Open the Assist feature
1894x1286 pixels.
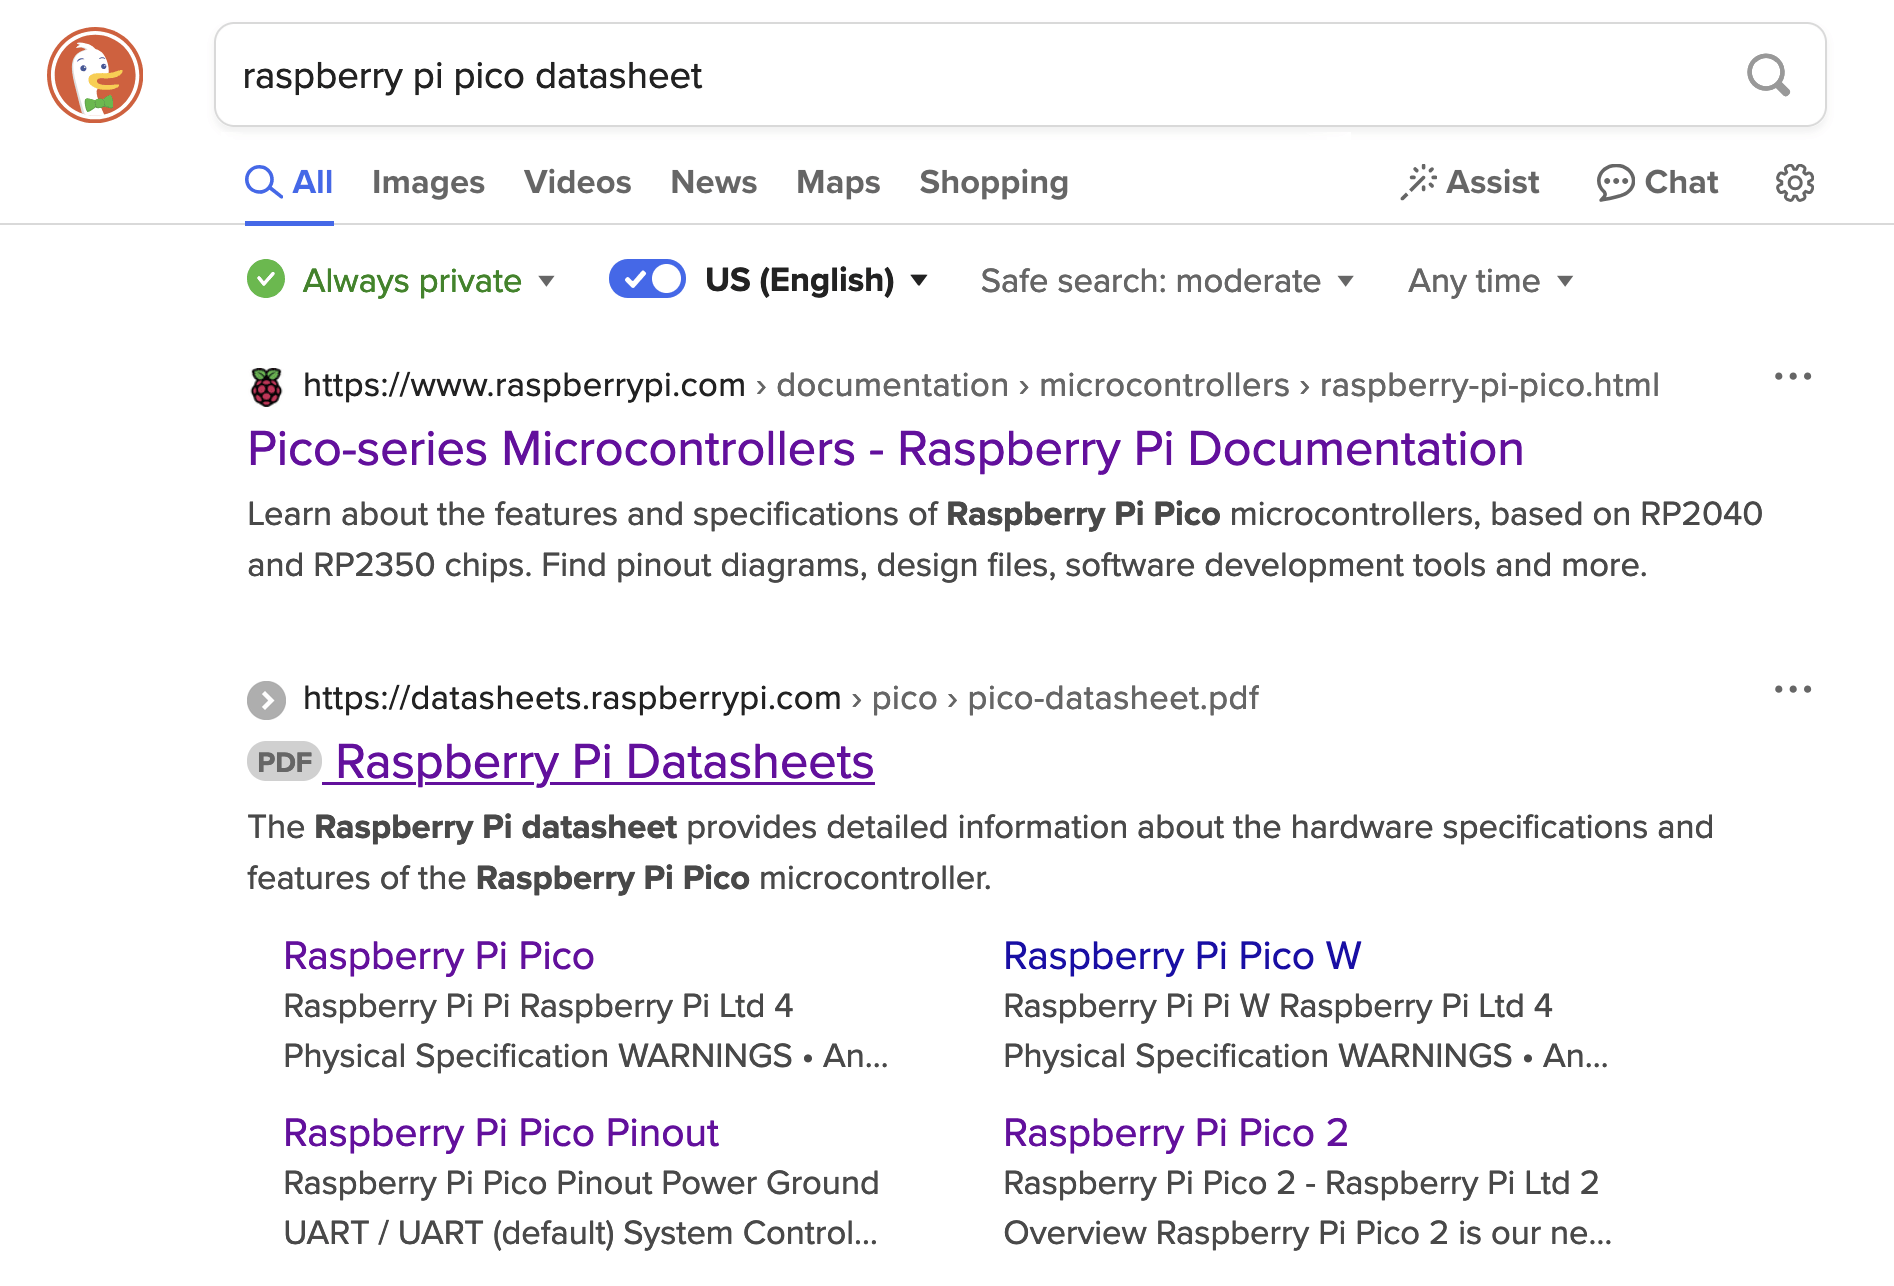coord(1469,183)
